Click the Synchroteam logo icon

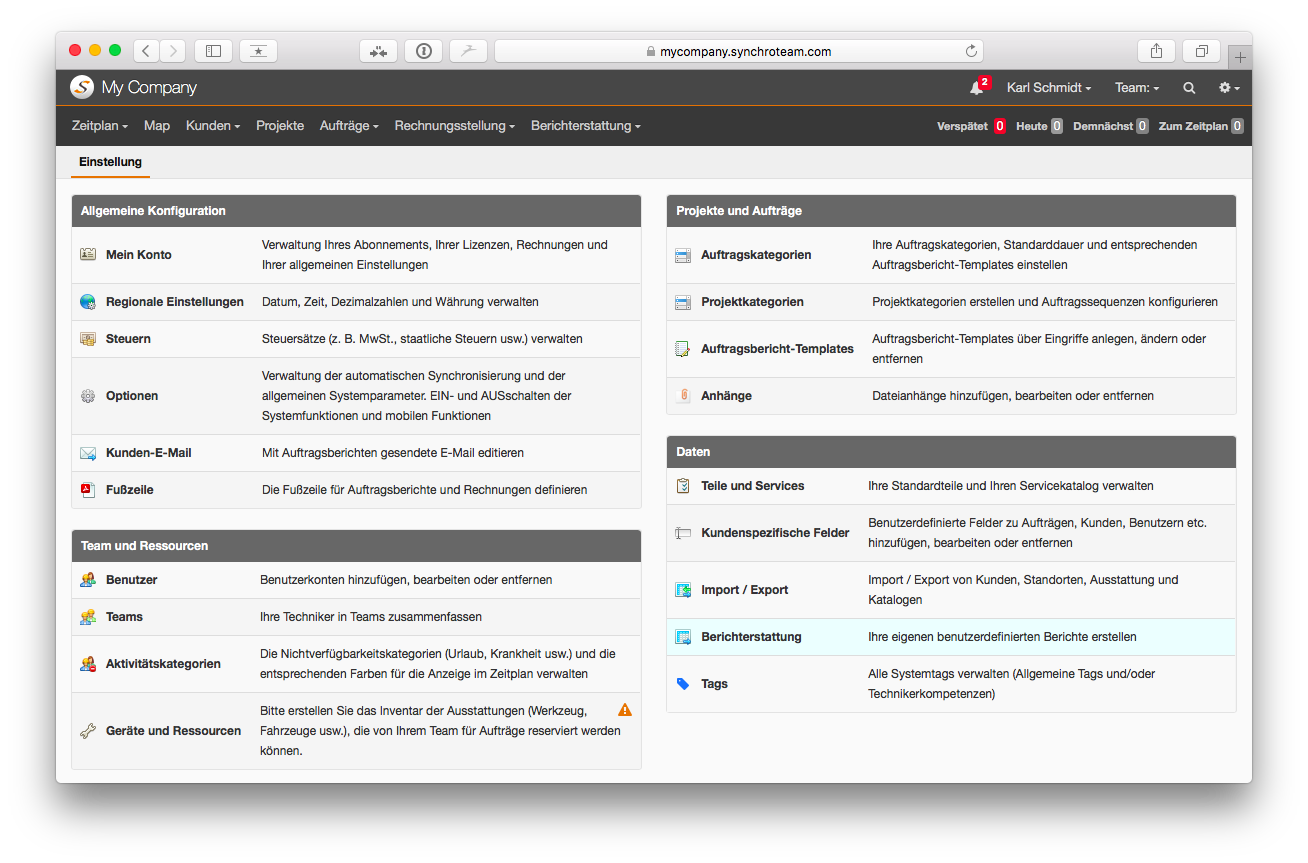(82, 87)
